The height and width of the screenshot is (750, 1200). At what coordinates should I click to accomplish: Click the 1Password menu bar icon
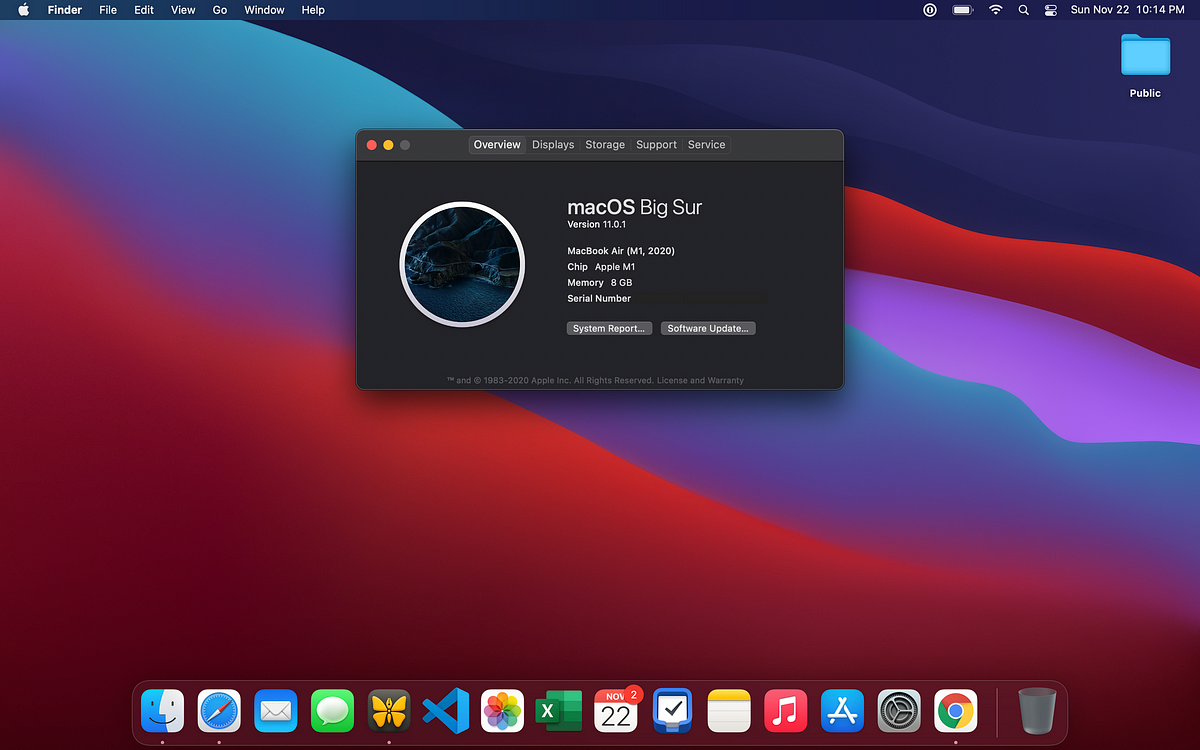pyautogui.click(x=929, y=10)
